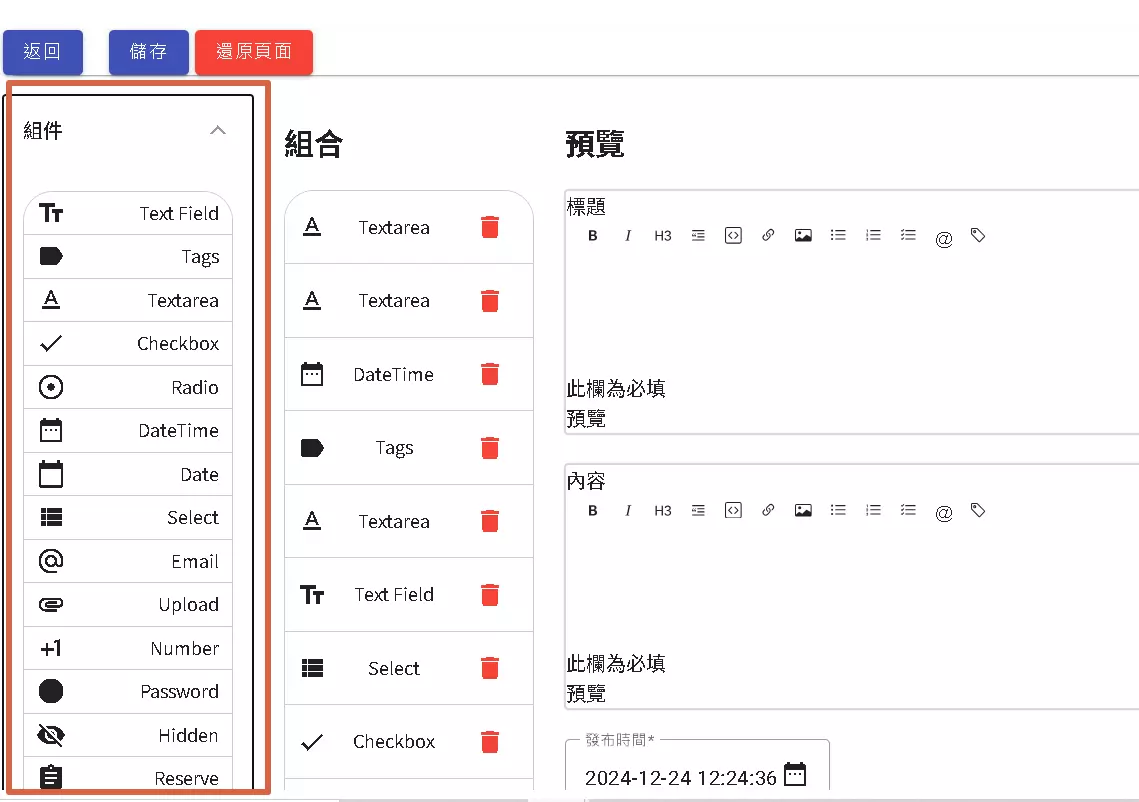The width and height of the screenshot is (1139, 802).
Task: Select H3 heading in 標題 editor toolbar
Action: point(663,236)
